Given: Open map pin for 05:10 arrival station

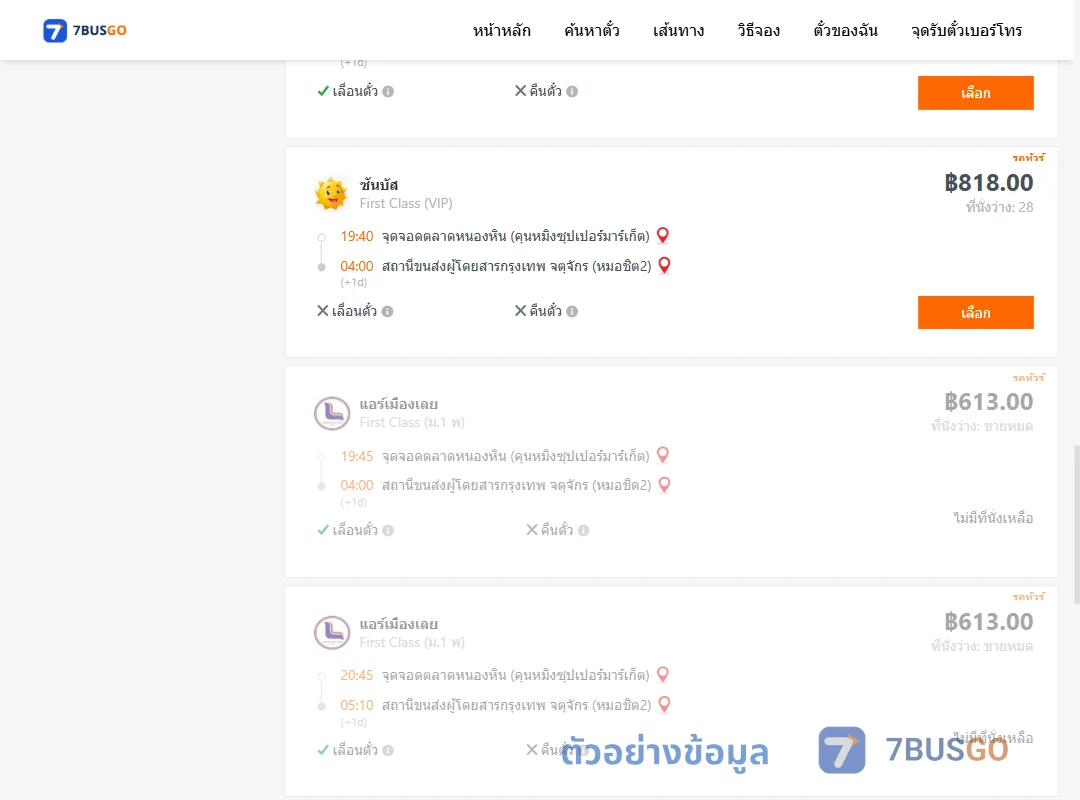Looking at the screenshot, I should tap(665, 705).
